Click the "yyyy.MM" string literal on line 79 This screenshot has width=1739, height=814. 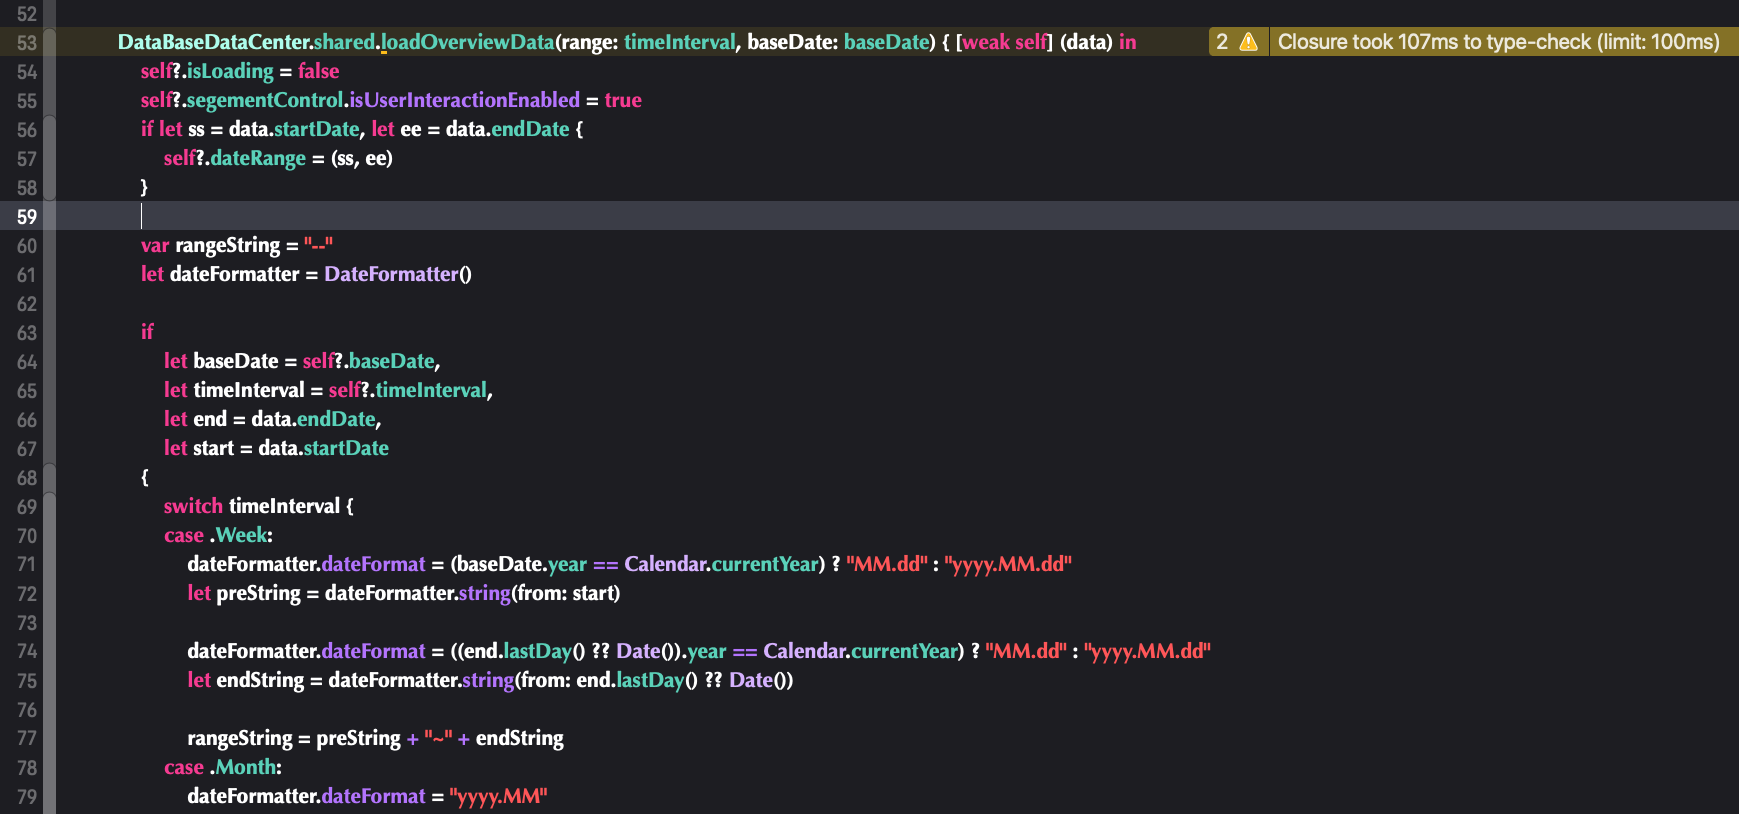[x=498, y=796]
